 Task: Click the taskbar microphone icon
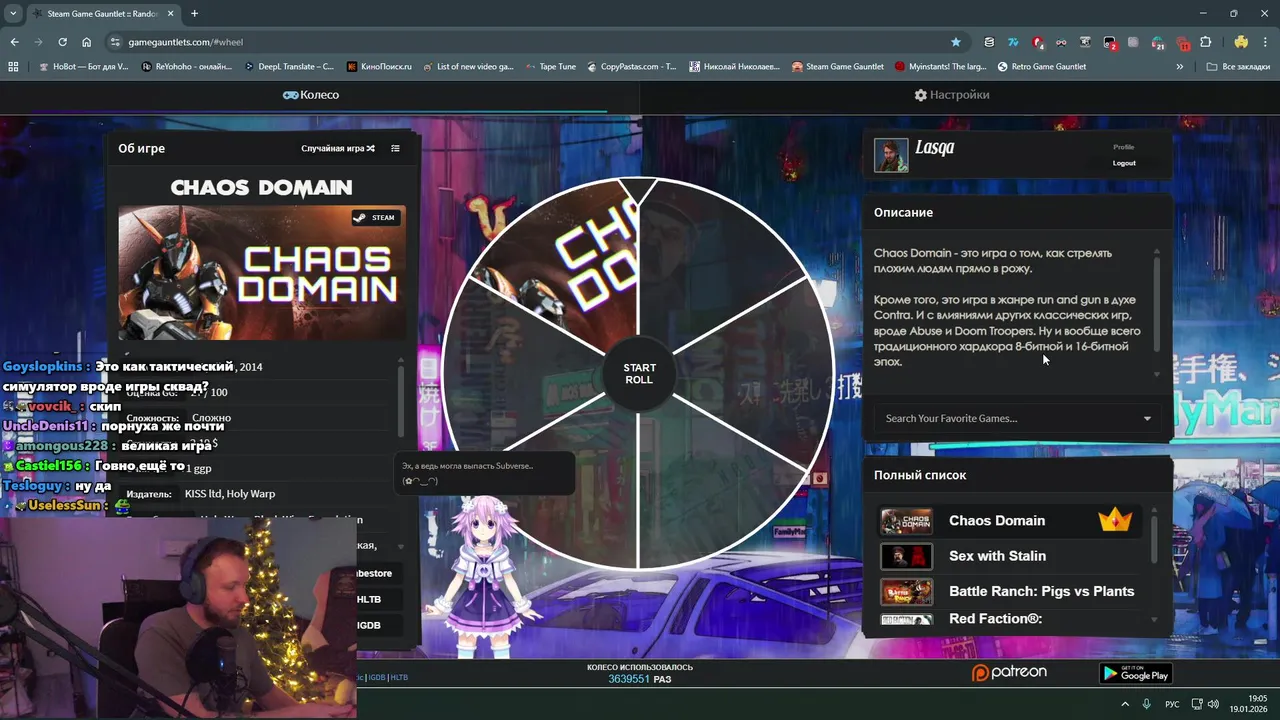point(1147,704)
